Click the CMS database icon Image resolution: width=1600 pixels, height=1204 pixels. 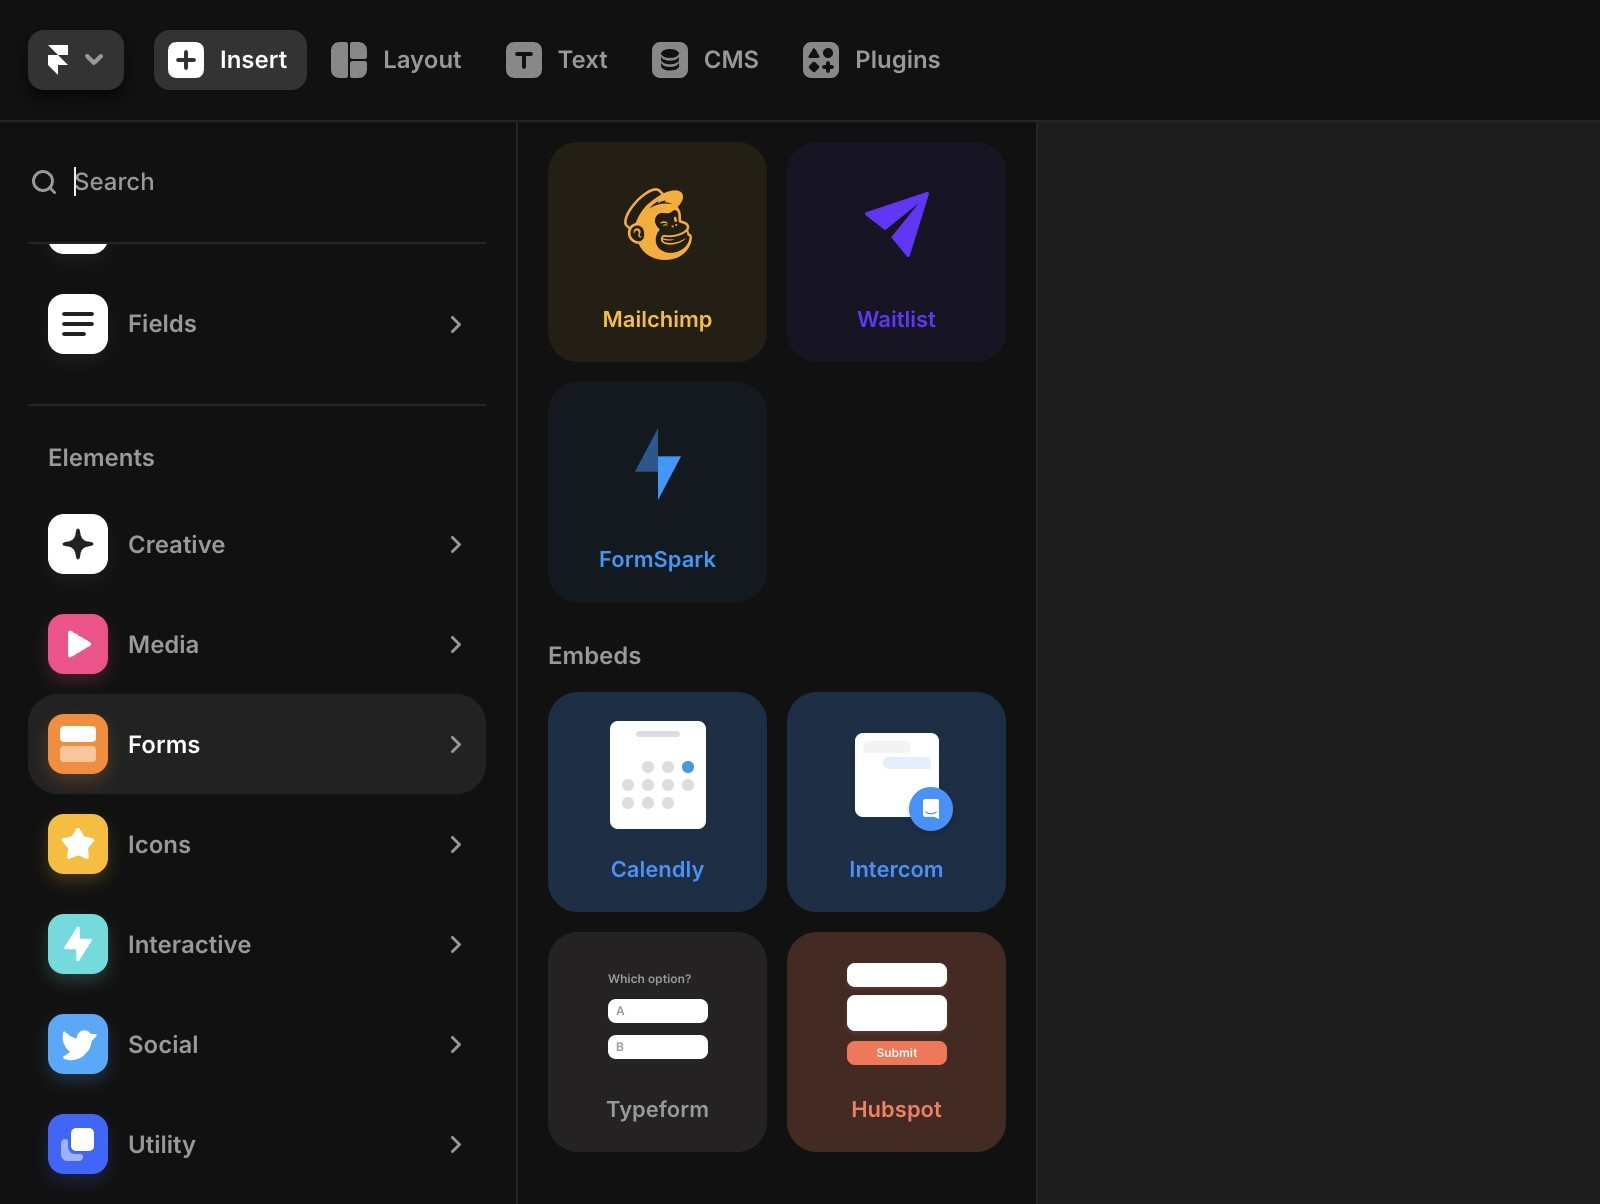[x=670, y=60]
